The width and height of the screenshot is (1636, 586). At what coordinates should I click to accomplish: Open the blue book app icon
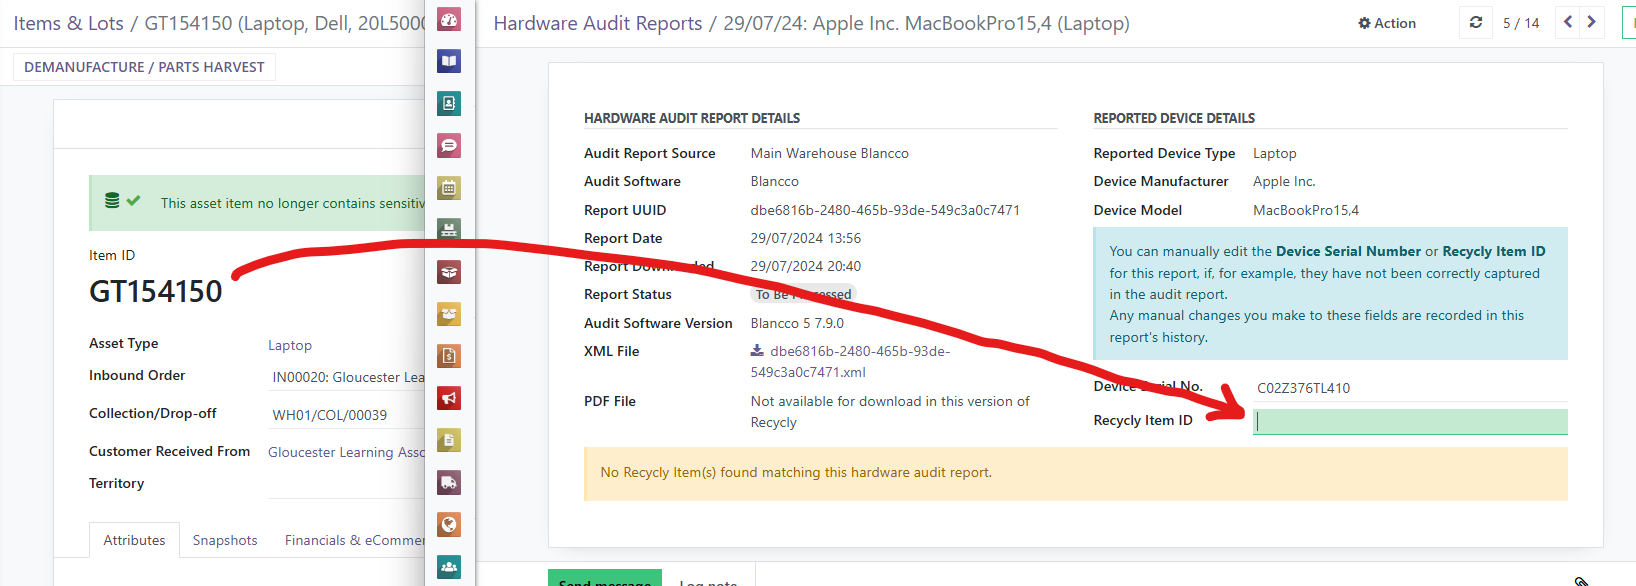tap(449, 62)
